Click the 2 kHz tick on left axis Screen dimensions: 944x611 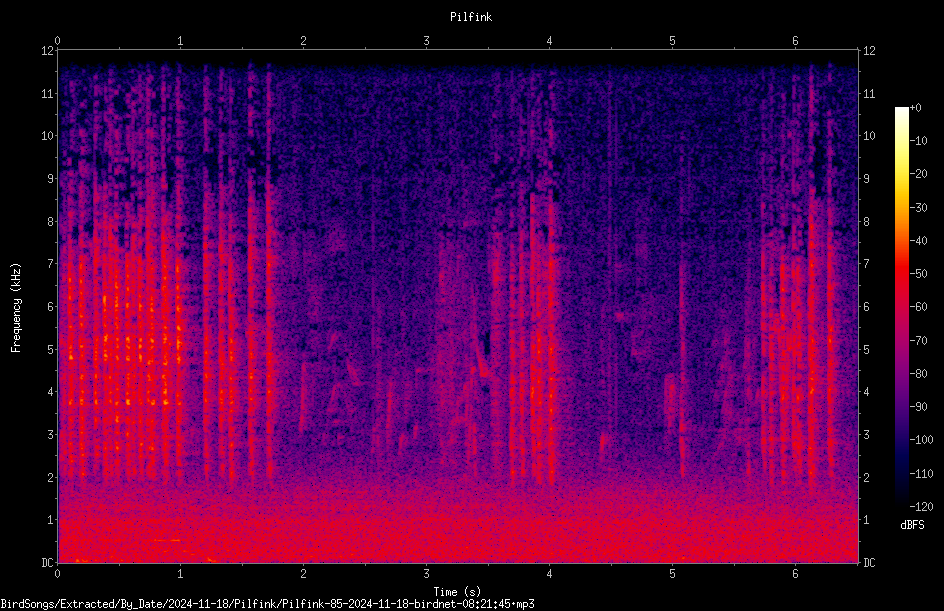tap(51, 477)
